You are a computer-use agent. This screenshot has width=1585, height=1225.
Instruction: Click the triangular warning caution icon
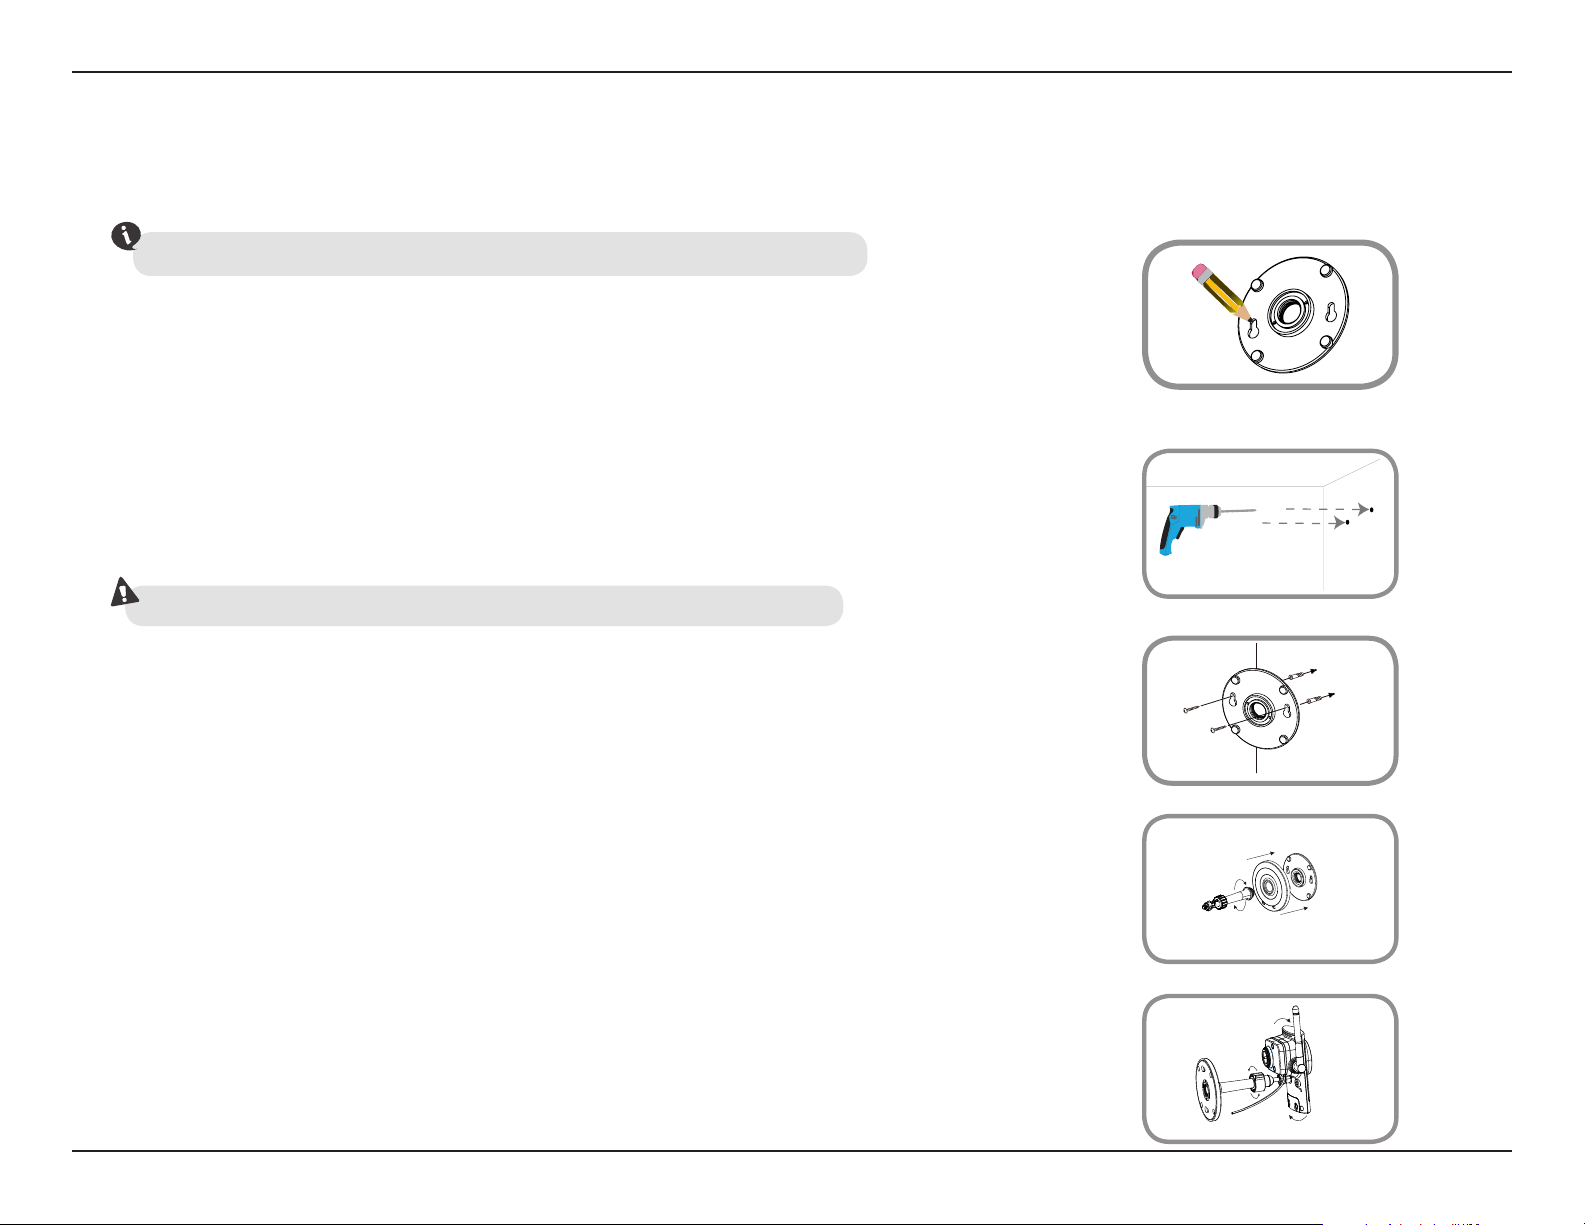(123, 592)
